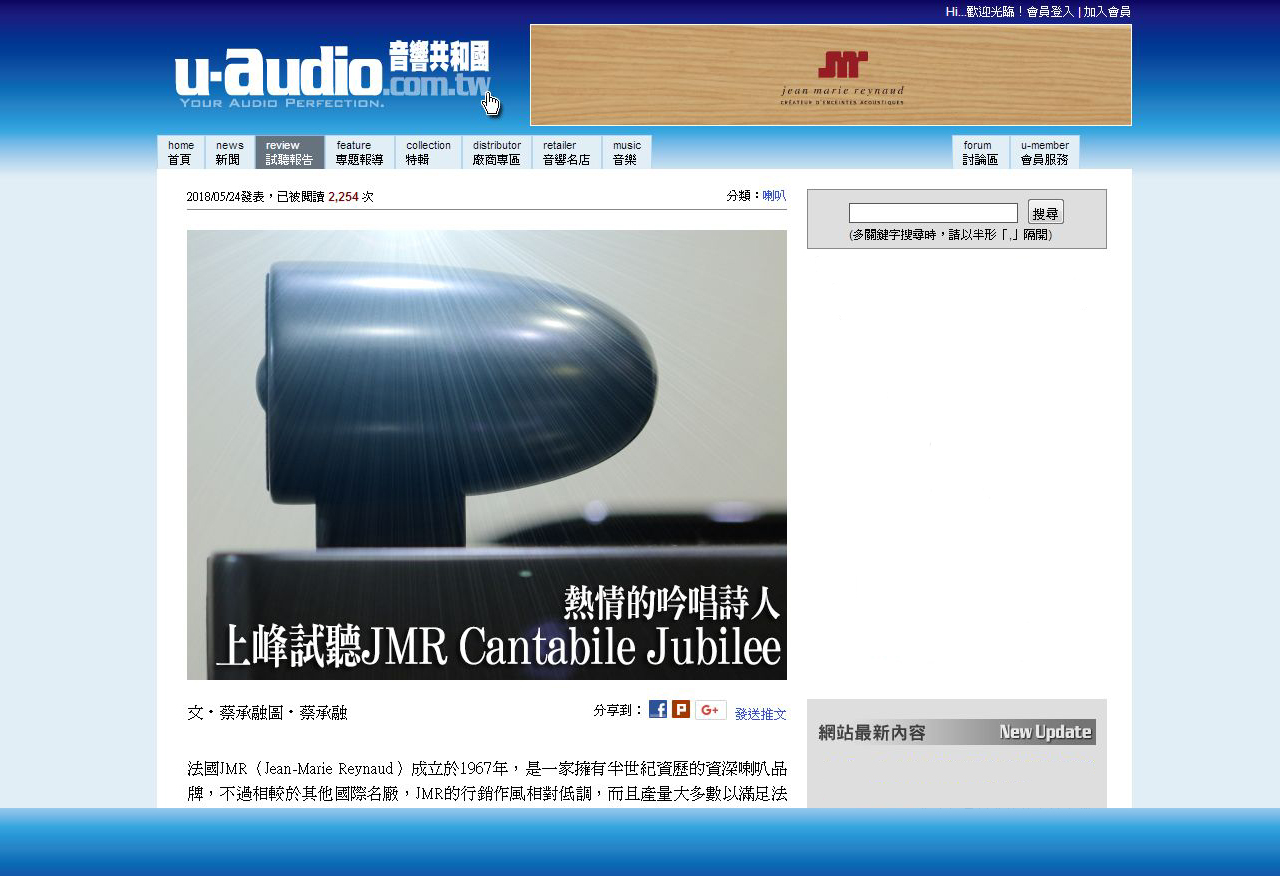Click the u-audio.com.tw site logo
The height and width of the screenshot is (876, 1280).
click(333, 75)
